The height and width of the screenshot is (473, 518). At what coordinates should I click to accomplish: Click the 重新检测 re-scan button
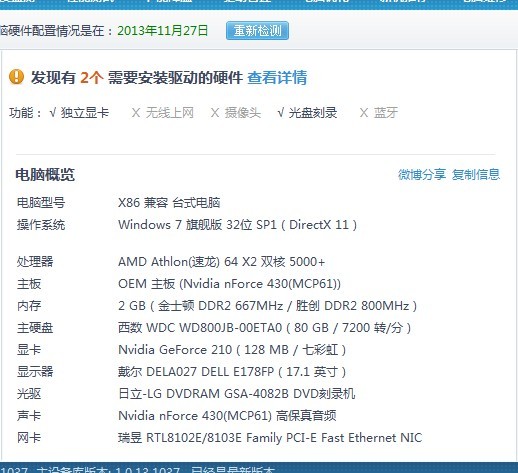point(257,31)
